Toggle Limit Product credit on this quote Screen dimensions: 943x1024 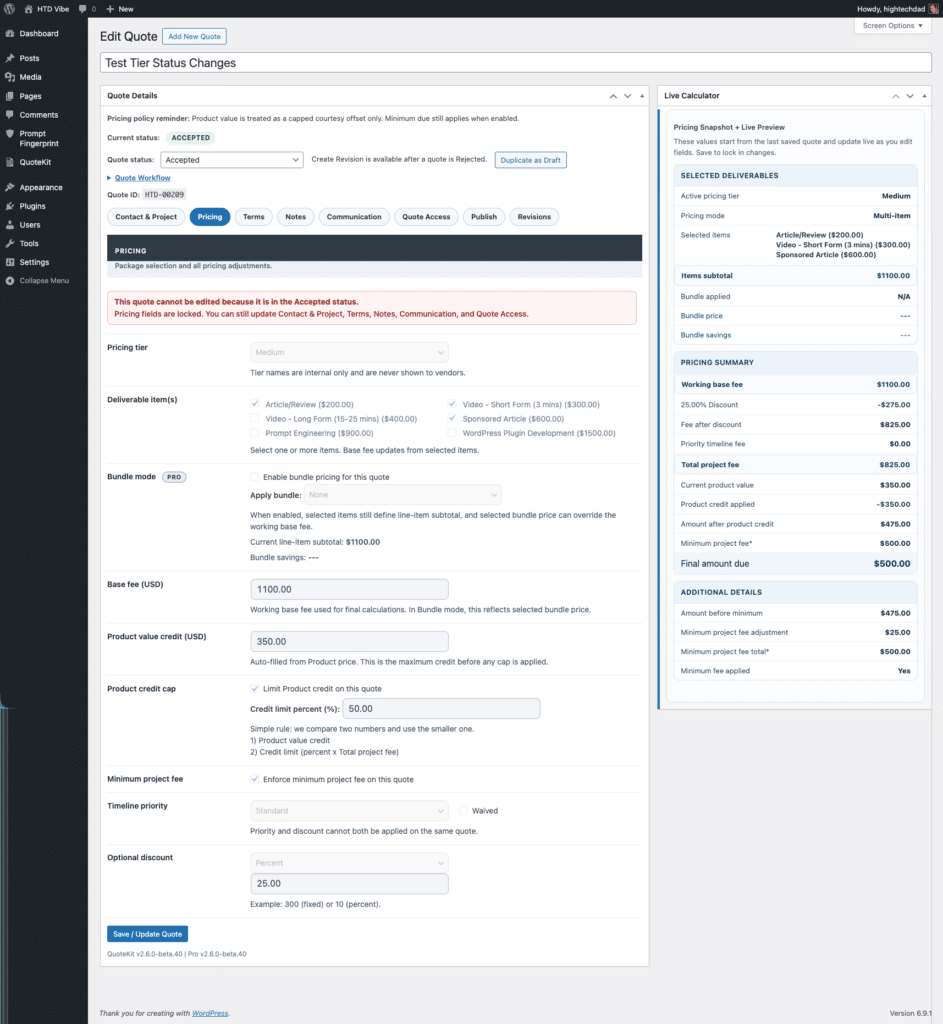255,688
